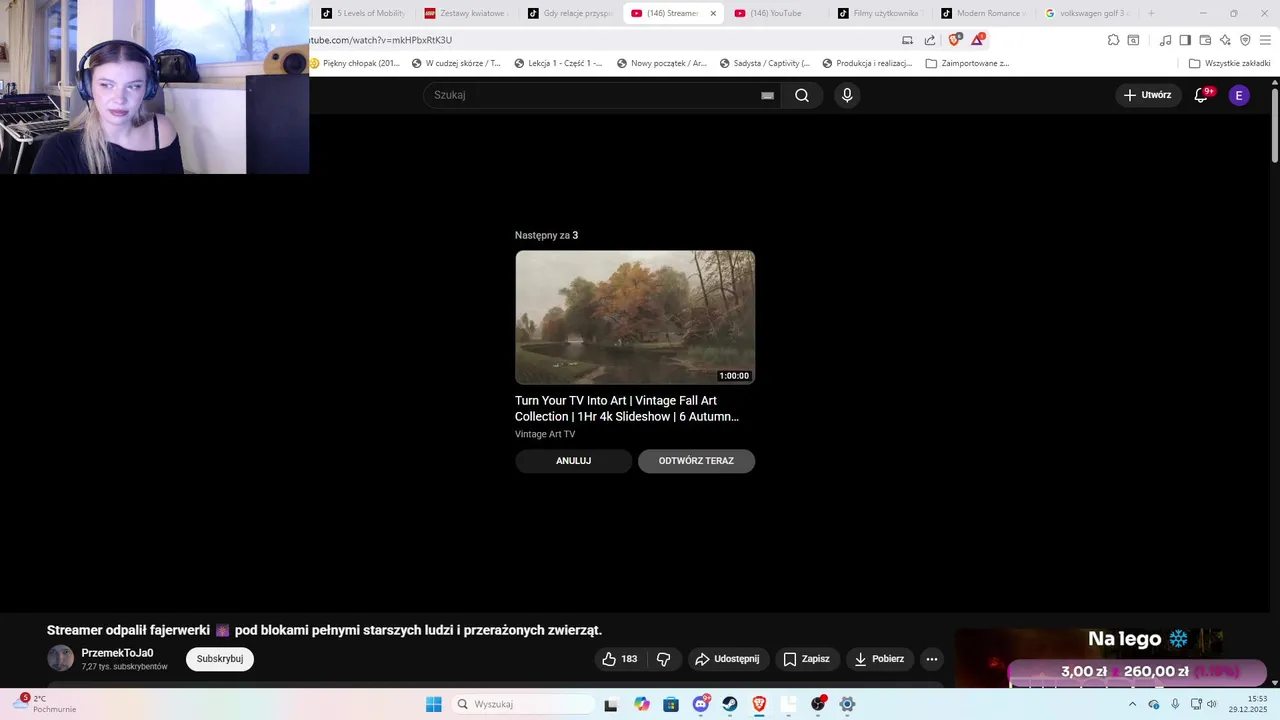Dislike the video with thumbs down
1280x720 pixels.
tap(663, 659)
